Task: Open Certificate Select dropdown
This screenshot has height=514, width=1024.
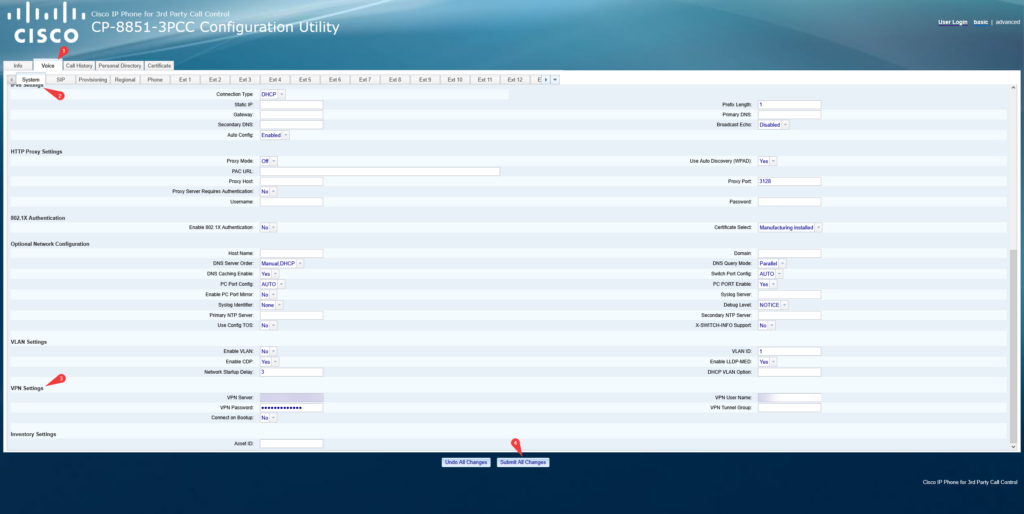Action: [790, 228]
